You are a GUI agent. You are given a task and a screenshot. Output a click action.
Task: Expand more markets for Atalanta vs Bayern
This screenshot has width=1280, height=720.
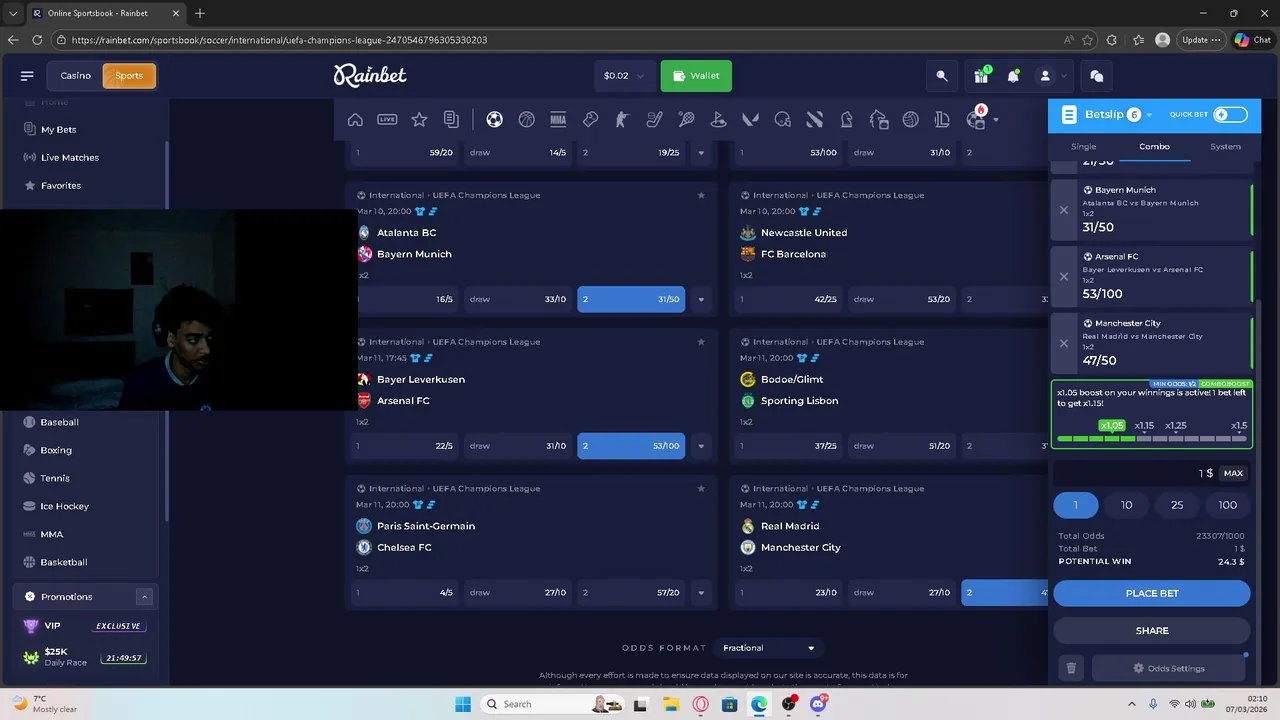click(x=701, y=299)
